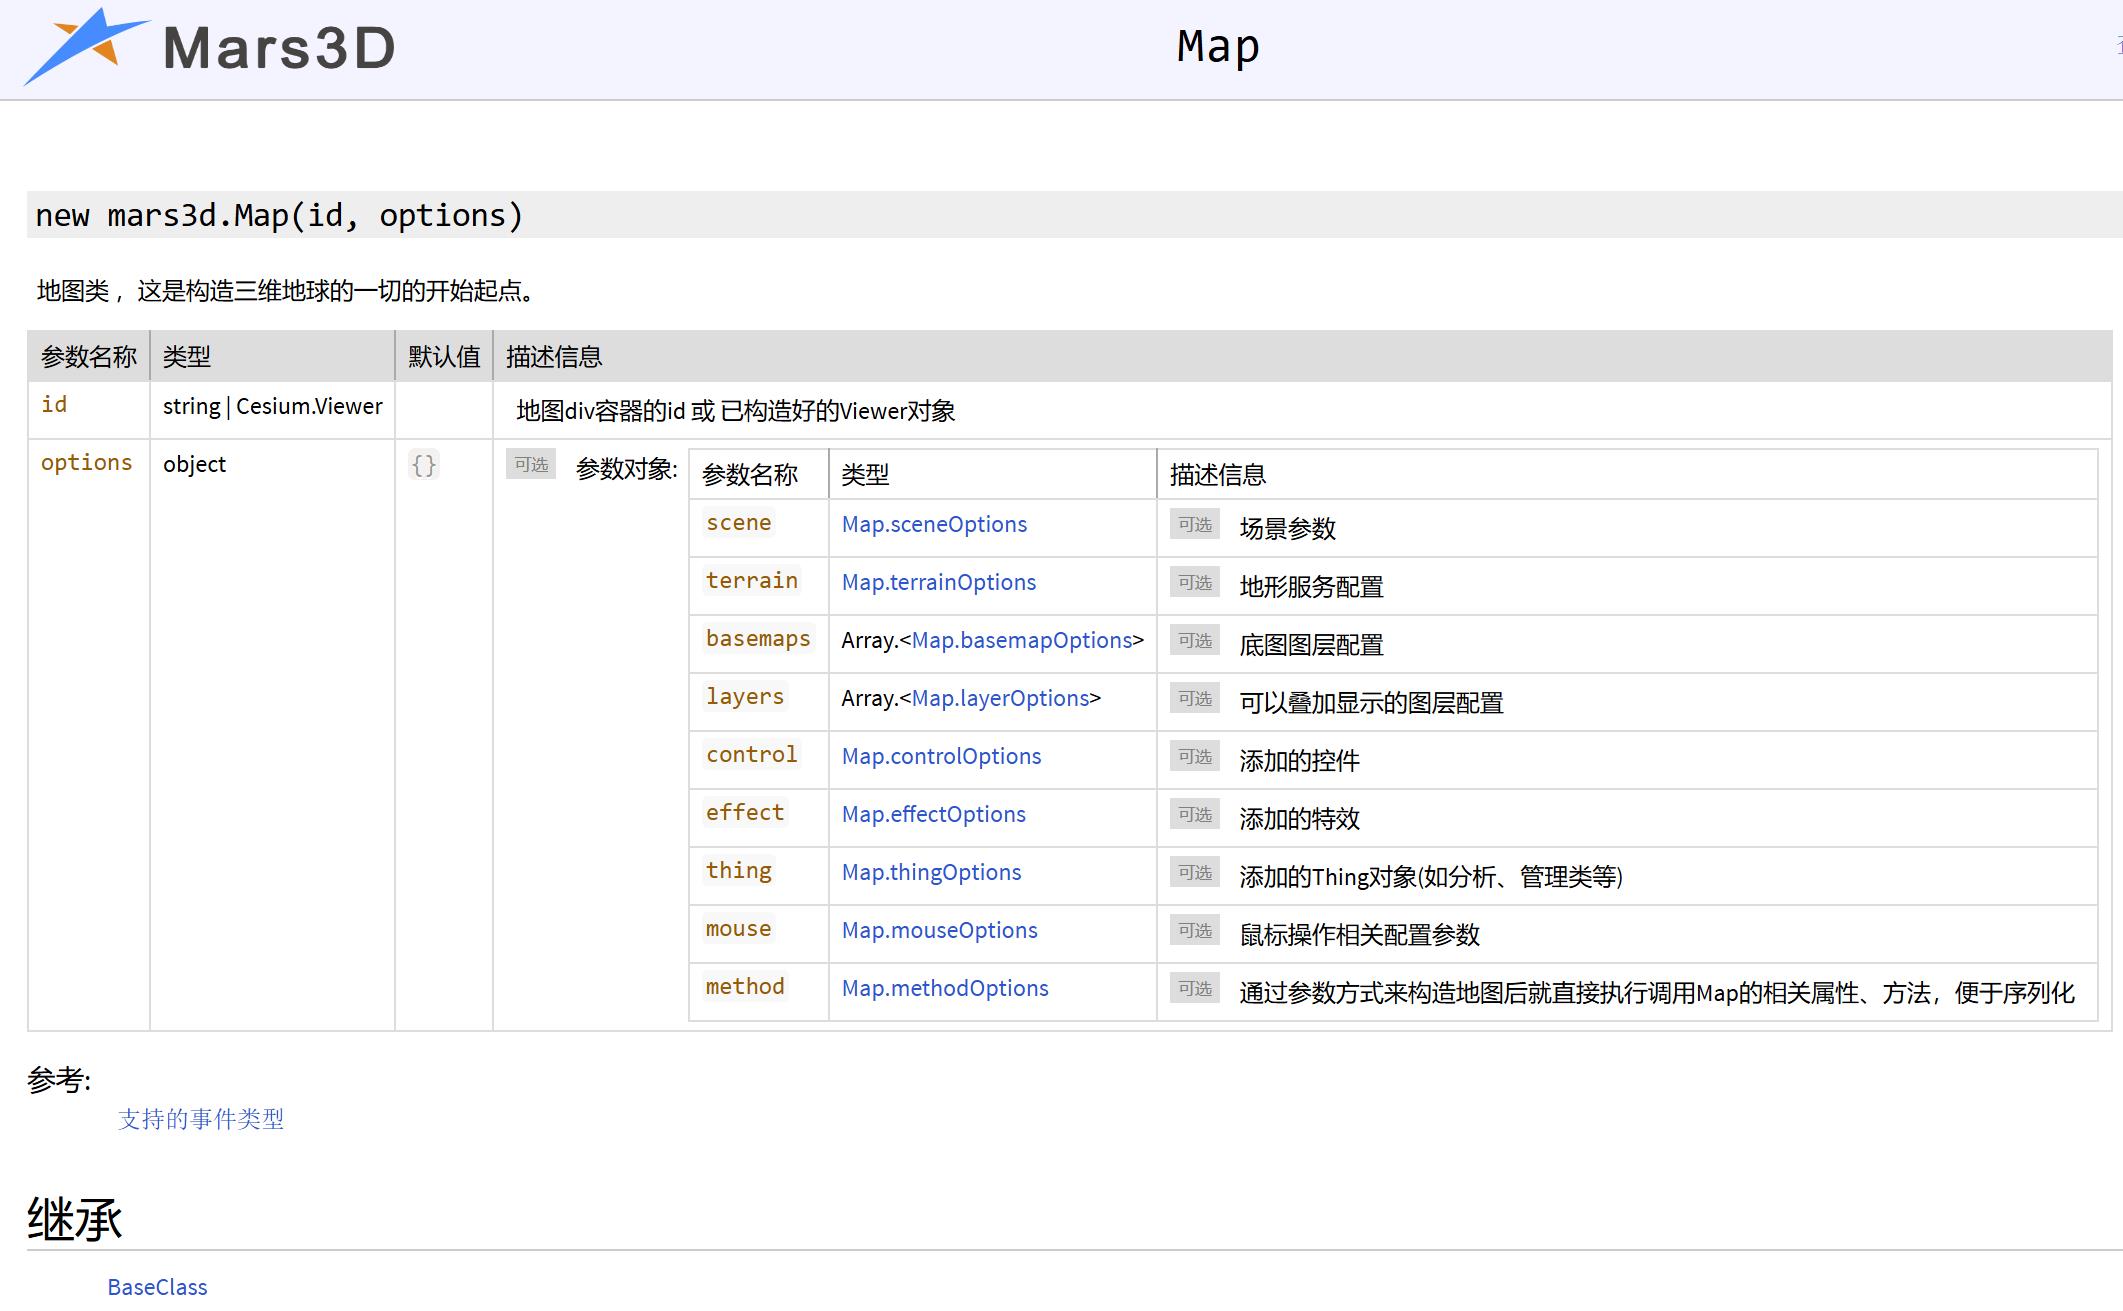2123x1311 pixels.
Task: Open the Map.terrainOptions link
Action: click(938, 582)
